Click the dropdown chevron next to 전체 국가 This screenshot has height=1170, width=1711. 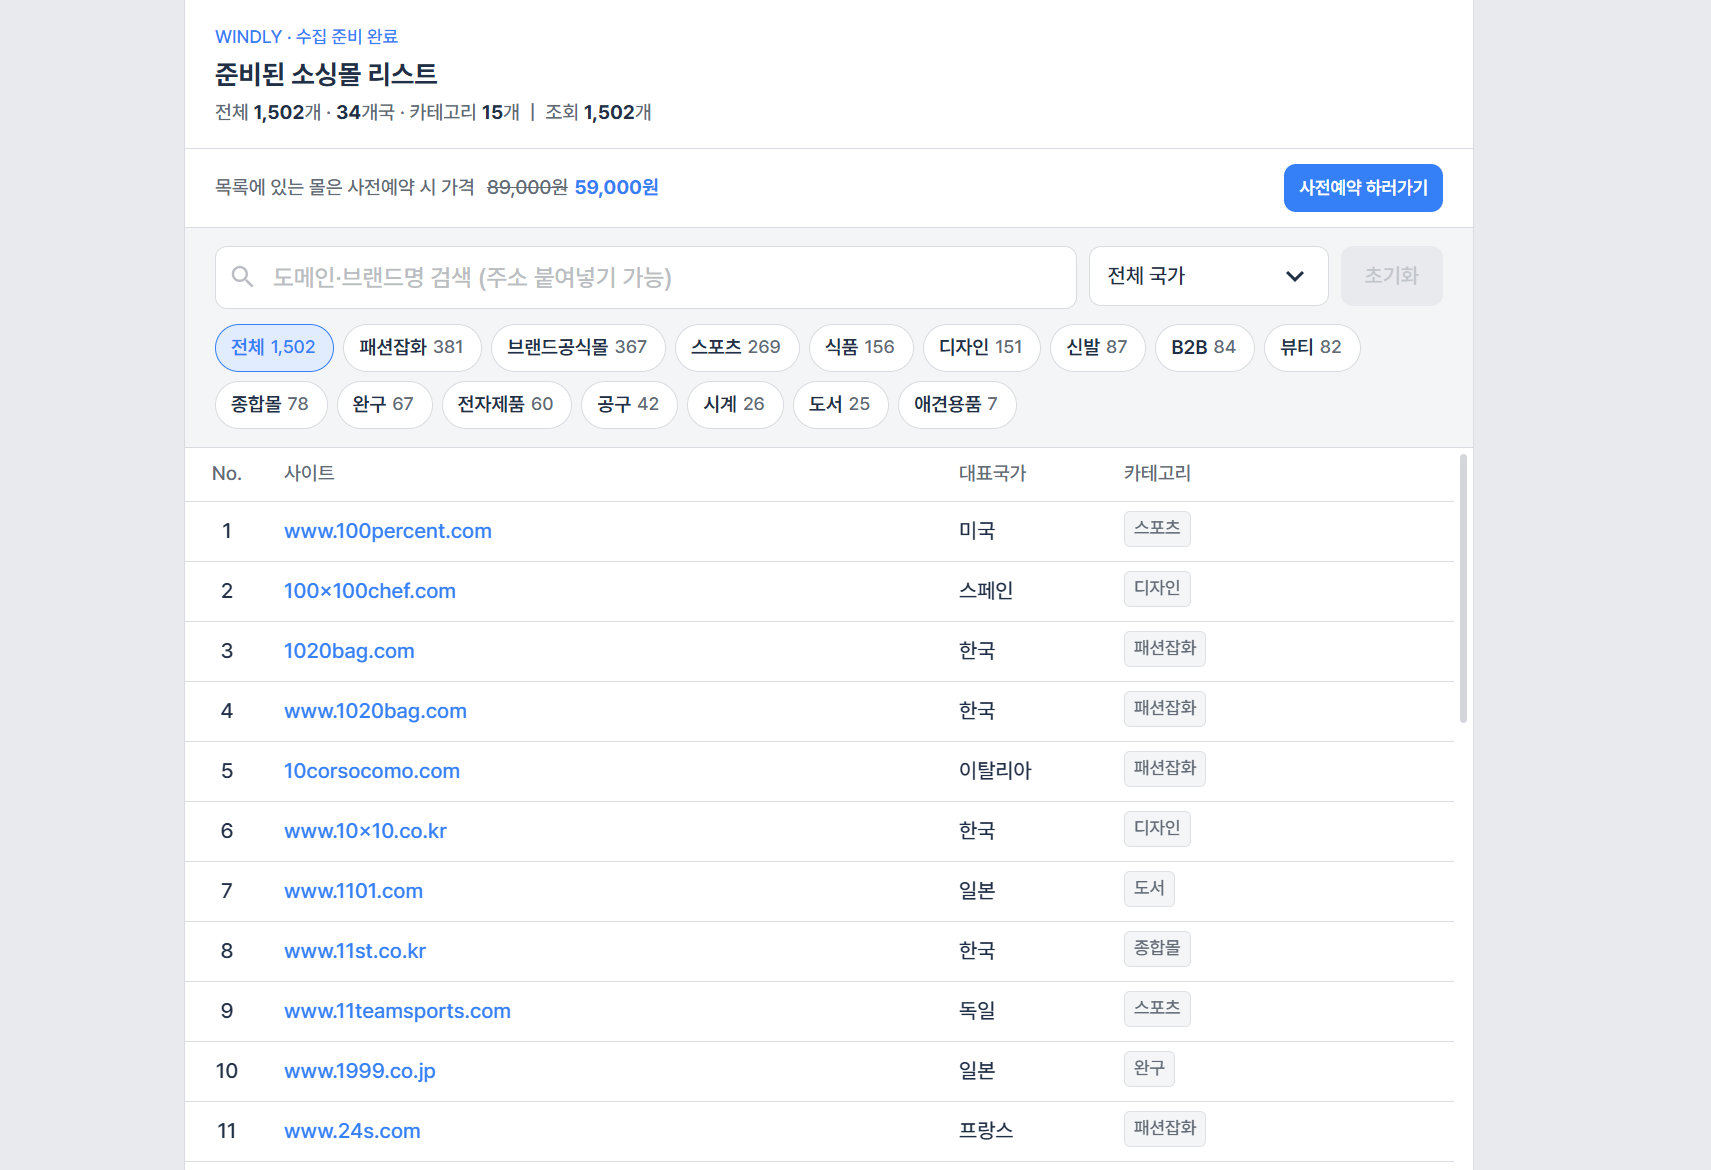[x=1295, y=277]
